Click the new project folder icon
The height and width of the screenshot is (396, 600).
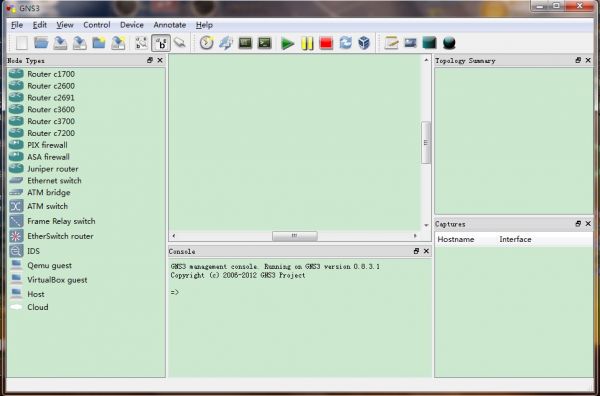pyautogui.click(x=99, y=43)
